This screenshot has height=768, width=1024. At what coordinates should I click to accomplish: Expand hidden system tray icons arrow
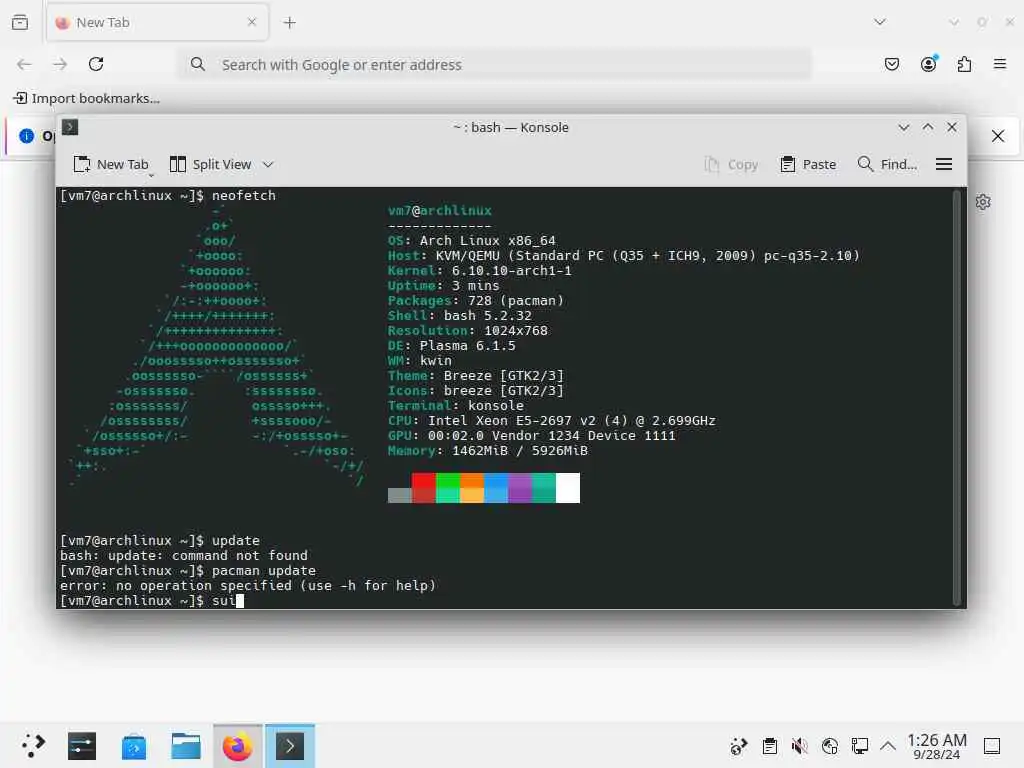click(x=888, y=745)
